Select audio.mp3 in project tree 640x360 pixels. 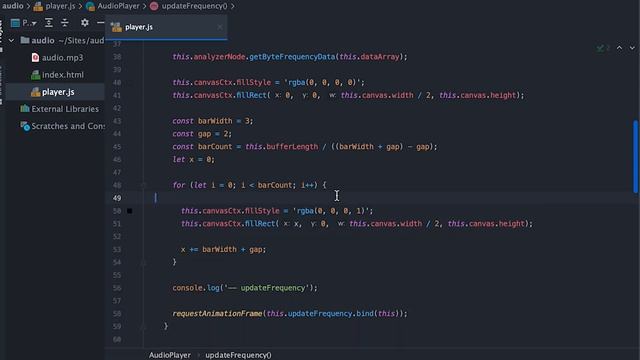[57, 58]
